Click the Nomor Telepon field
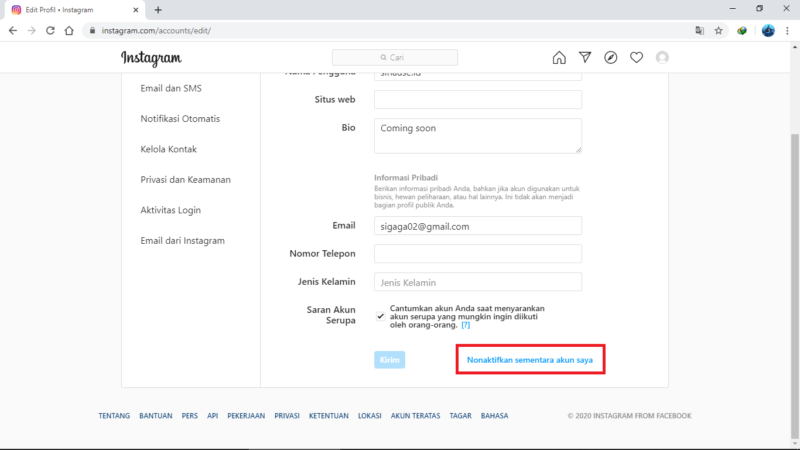Image resolution: width=800 pixels, height=450 pixels. (478, 254)
